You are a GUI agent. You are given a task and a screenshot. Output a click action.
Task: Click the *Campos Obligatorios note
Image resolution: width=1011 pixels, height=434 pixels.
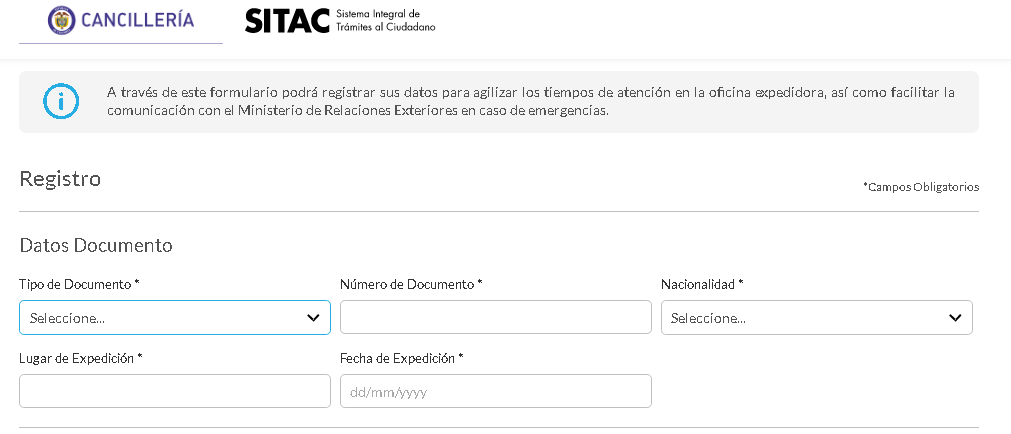(x=921, y=187)
